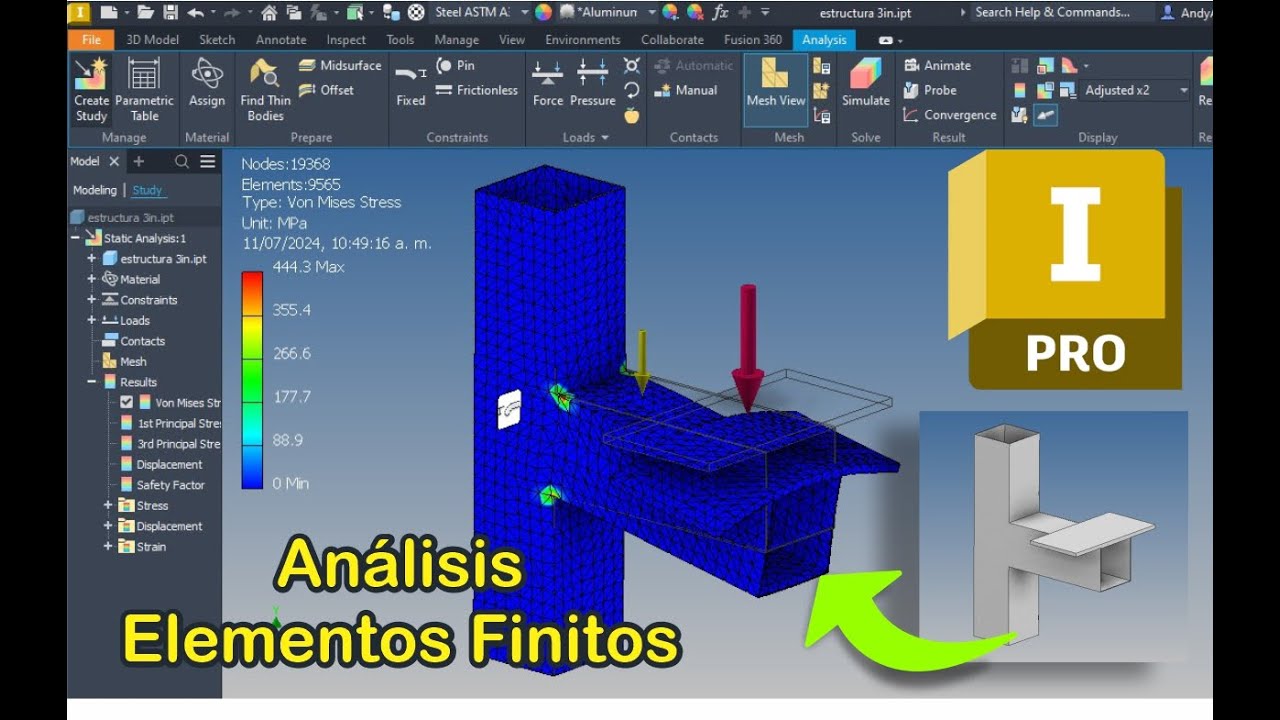The height and width of the screenshot is (720, 1280).
Task: Click the Nodes:19368 text
Action: (286, 164)
